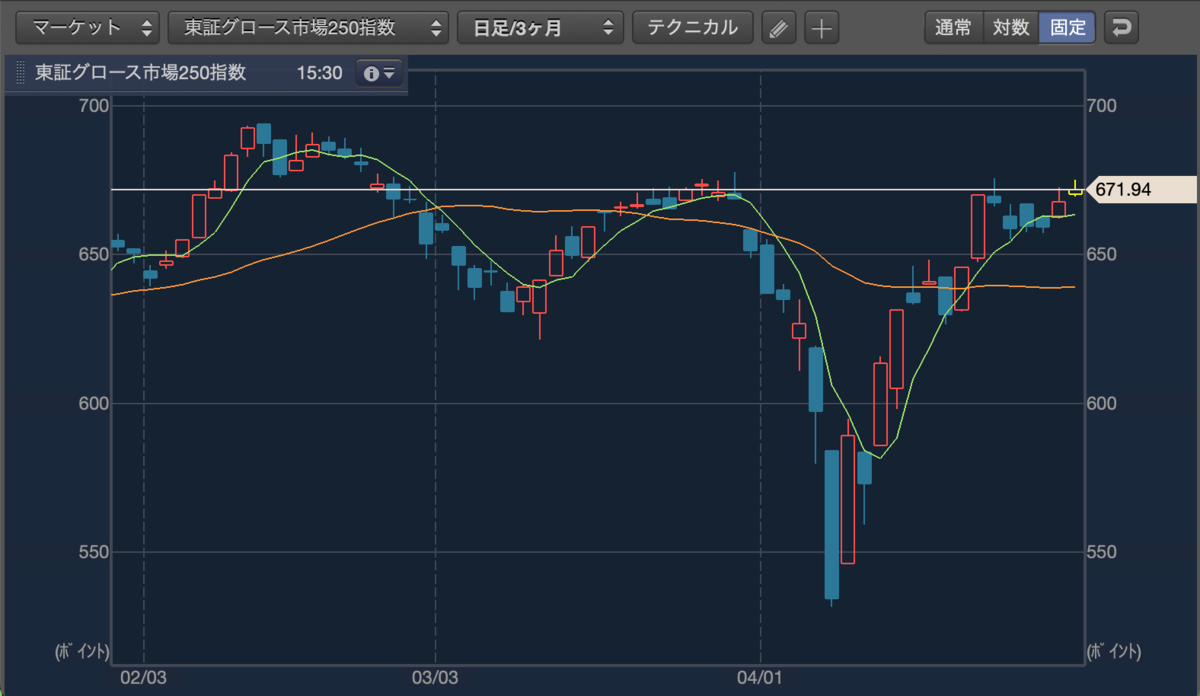The height and width of the screenshot is (696, 1200).
Task: Switch scale to 通常 mode
Action: [x=953, y=28]
